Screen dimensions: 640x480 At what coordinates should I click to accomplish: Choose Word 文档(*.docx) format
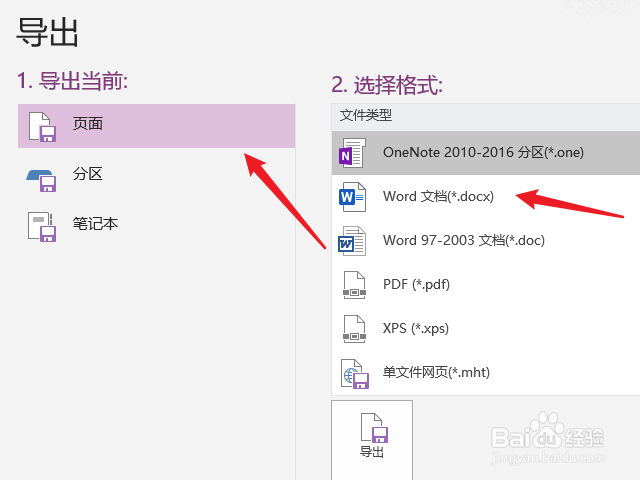point(486,197)
